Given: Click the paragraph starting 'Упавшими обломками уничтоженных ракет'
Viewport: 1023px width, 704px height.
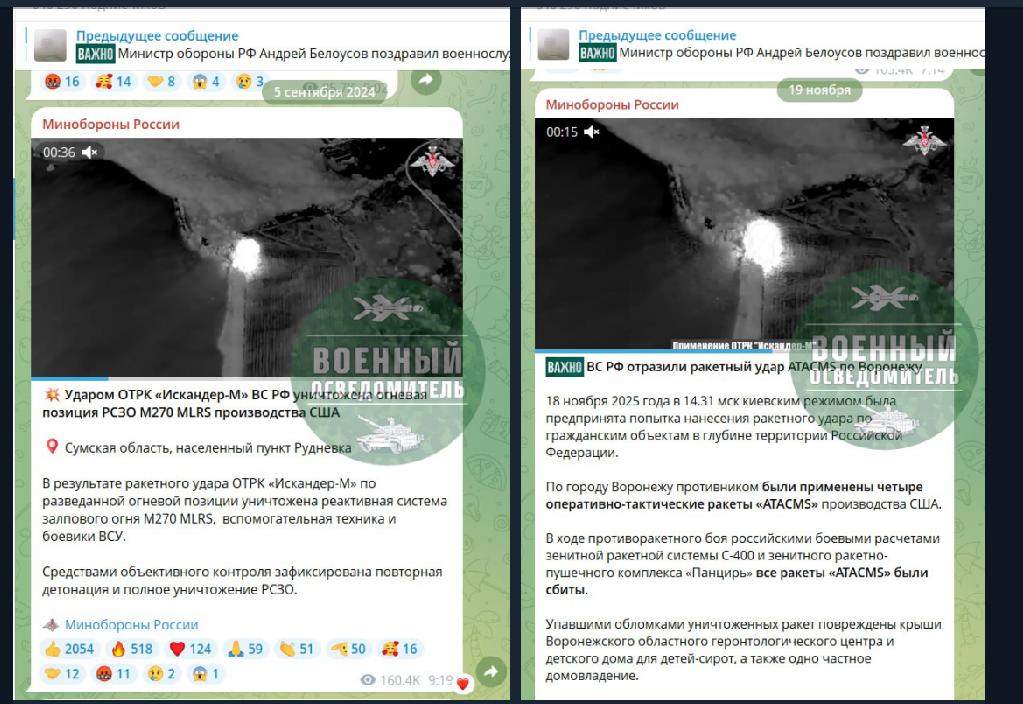Looking at the screenshot, I should pyautogui.click(x=743, y=650).
